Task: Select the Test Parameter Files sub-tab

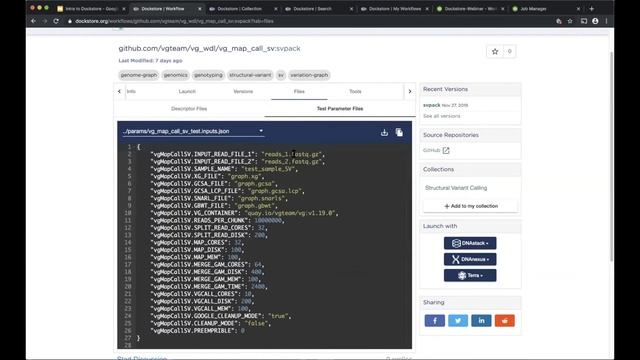Action: [x=340, y=109]
